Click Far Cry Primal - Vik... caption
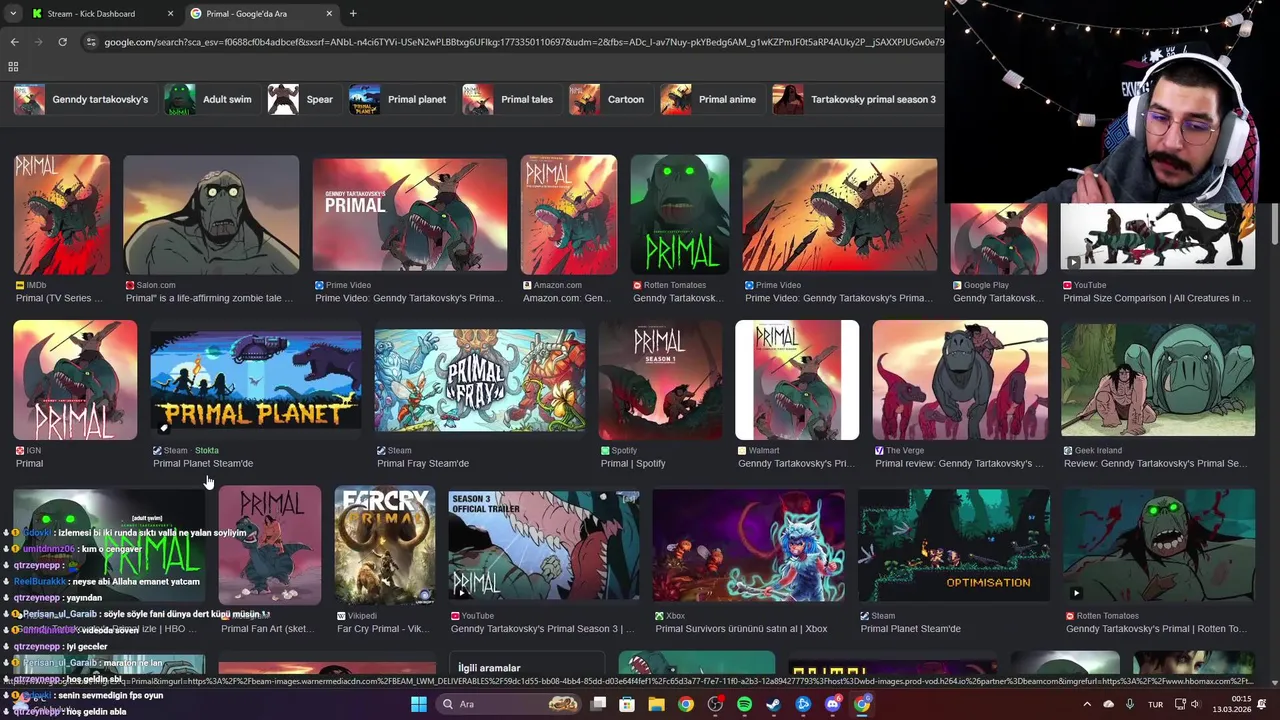The height and width of the screenshot is (720, 1280). click(x=385, y=629)
